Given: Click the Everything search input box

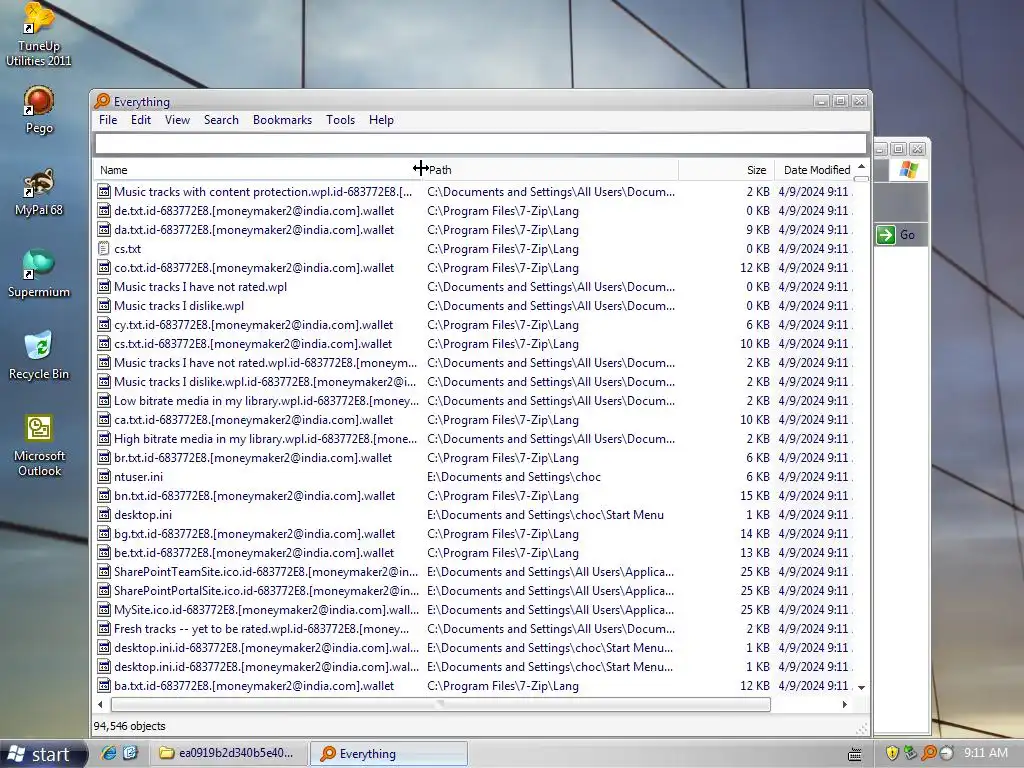Looking at the screenshot, I should (481, 144).
